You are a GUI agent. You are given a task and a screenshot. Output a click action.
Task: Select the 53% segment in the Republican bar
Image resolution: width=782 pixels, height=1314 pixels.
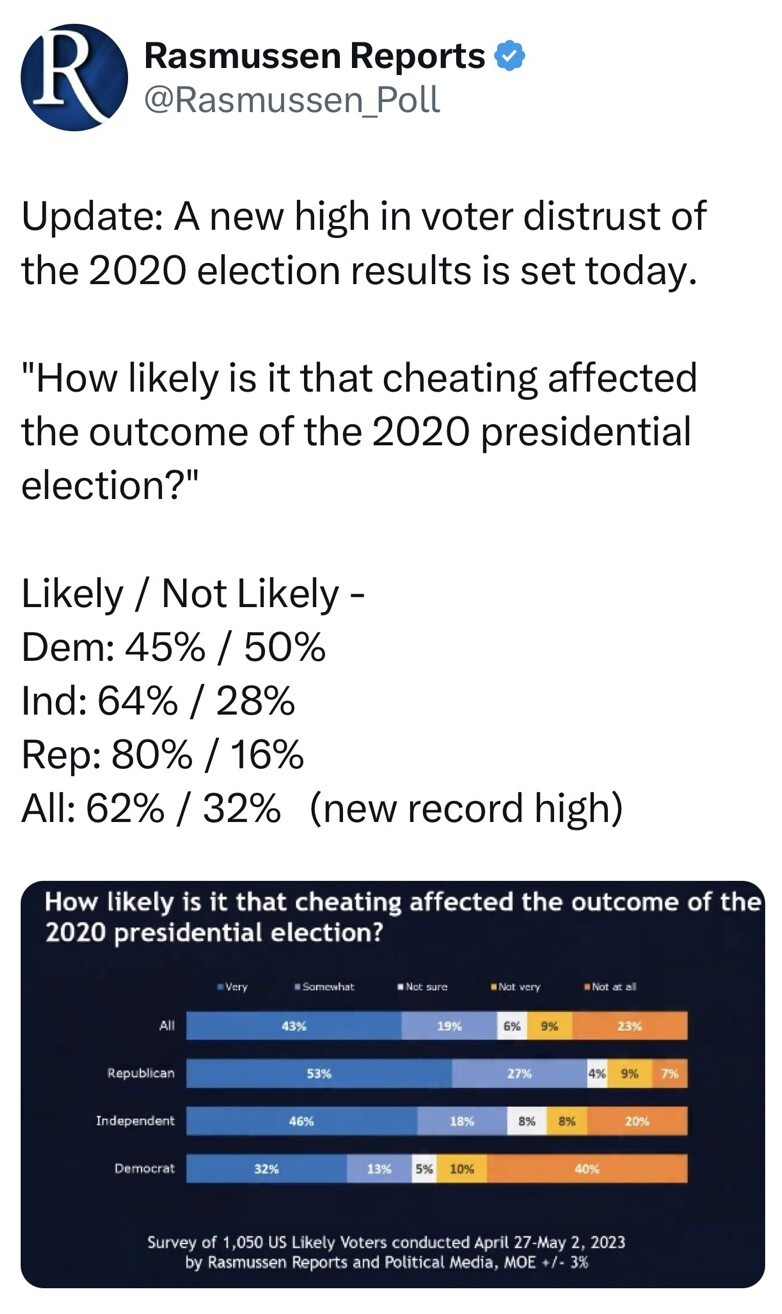[x=319, y=1074]
